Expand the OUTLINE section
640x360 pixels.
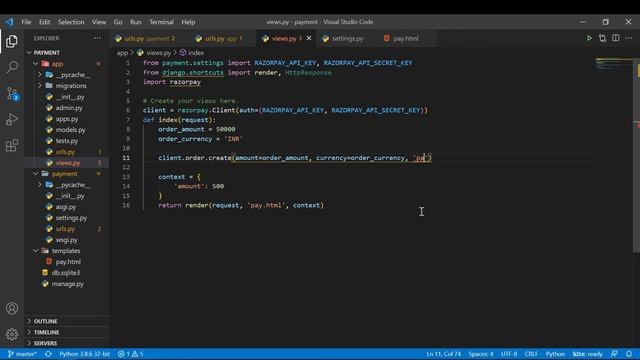[x=67, y=321]
